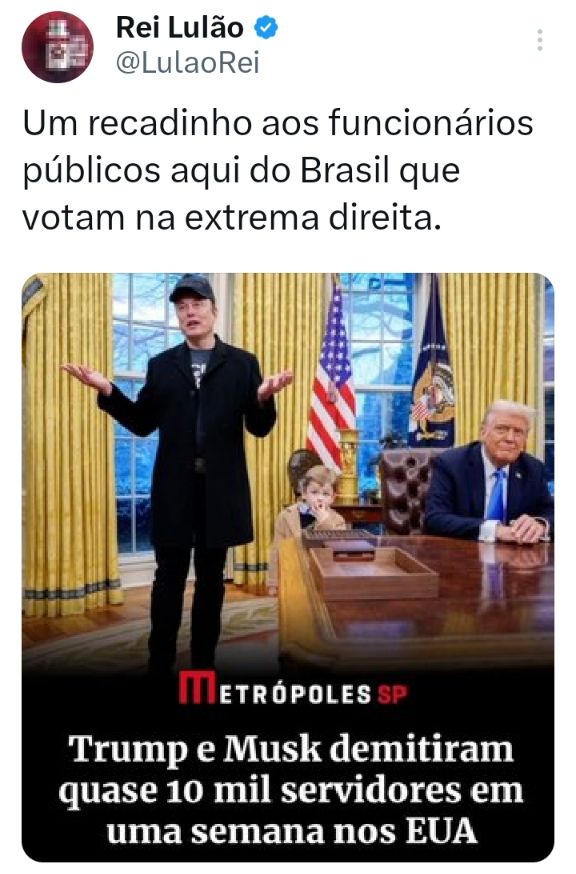Viewport: 576px width, 874px height.
Task: Click tweet text 'Um recadinho aos funcionários'
Action: (278, 123)
